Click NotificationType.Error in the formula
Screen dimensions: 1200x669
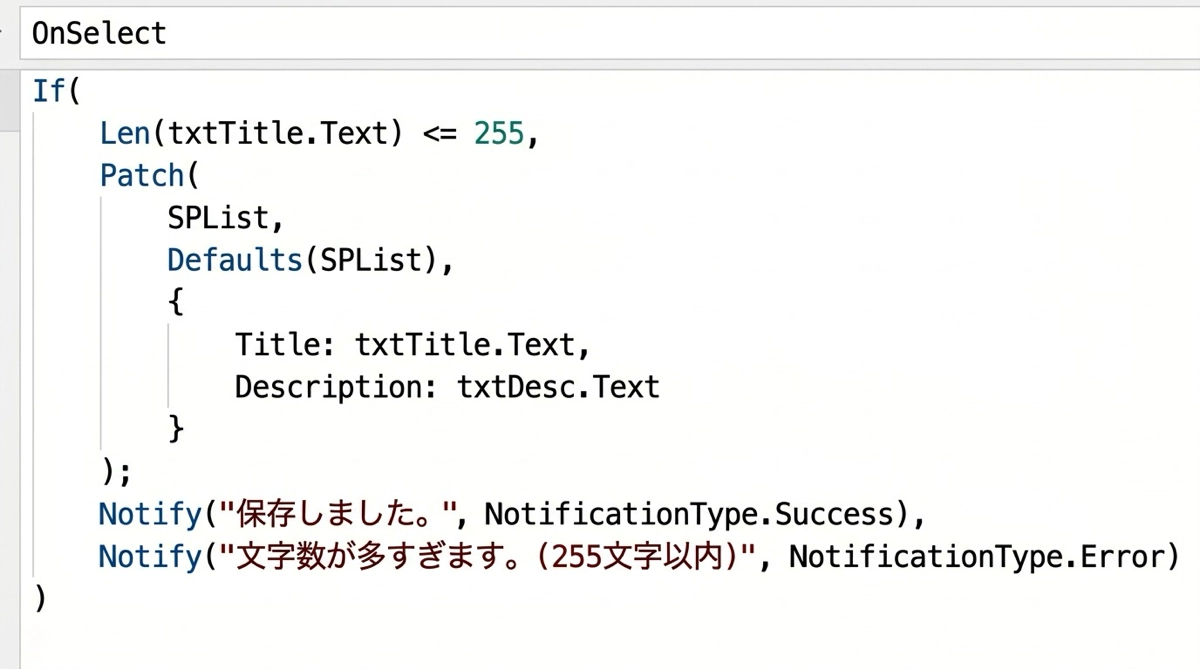click(976, 556)
